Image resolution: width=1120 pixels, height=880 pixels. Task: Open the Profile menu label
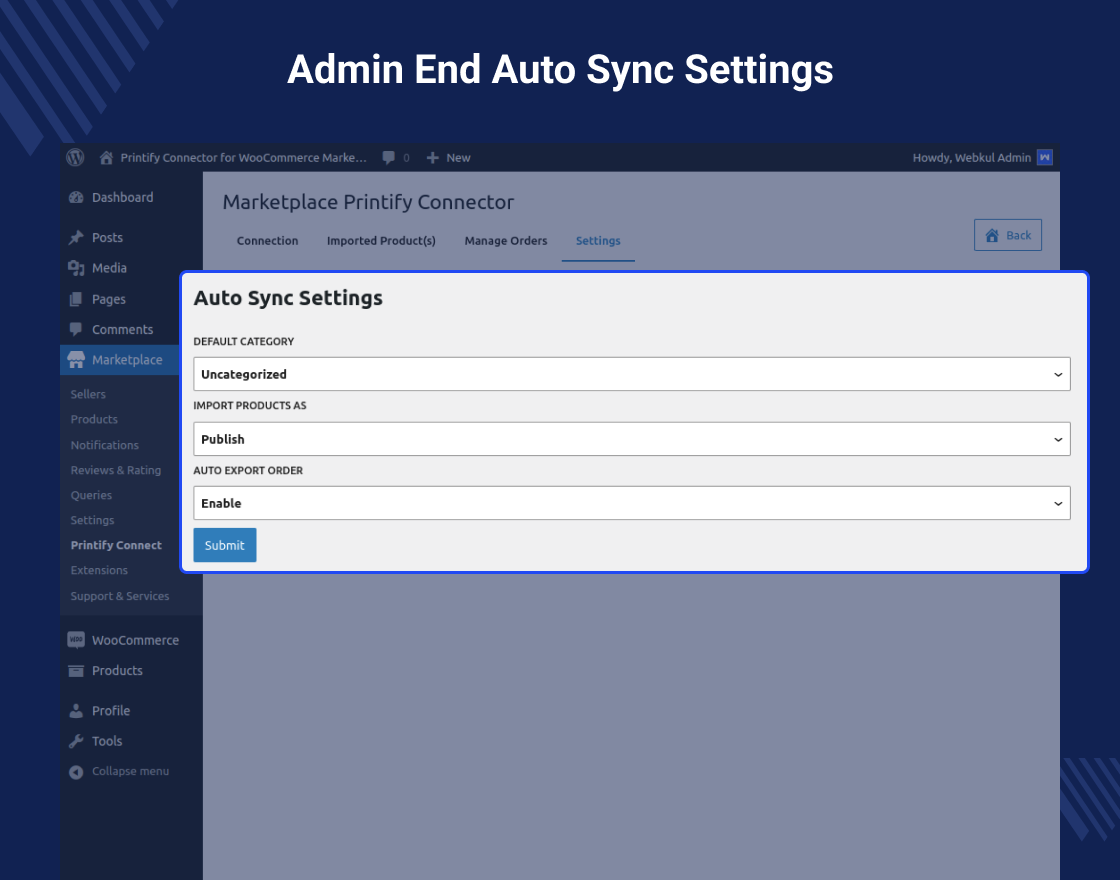point(111,711)
